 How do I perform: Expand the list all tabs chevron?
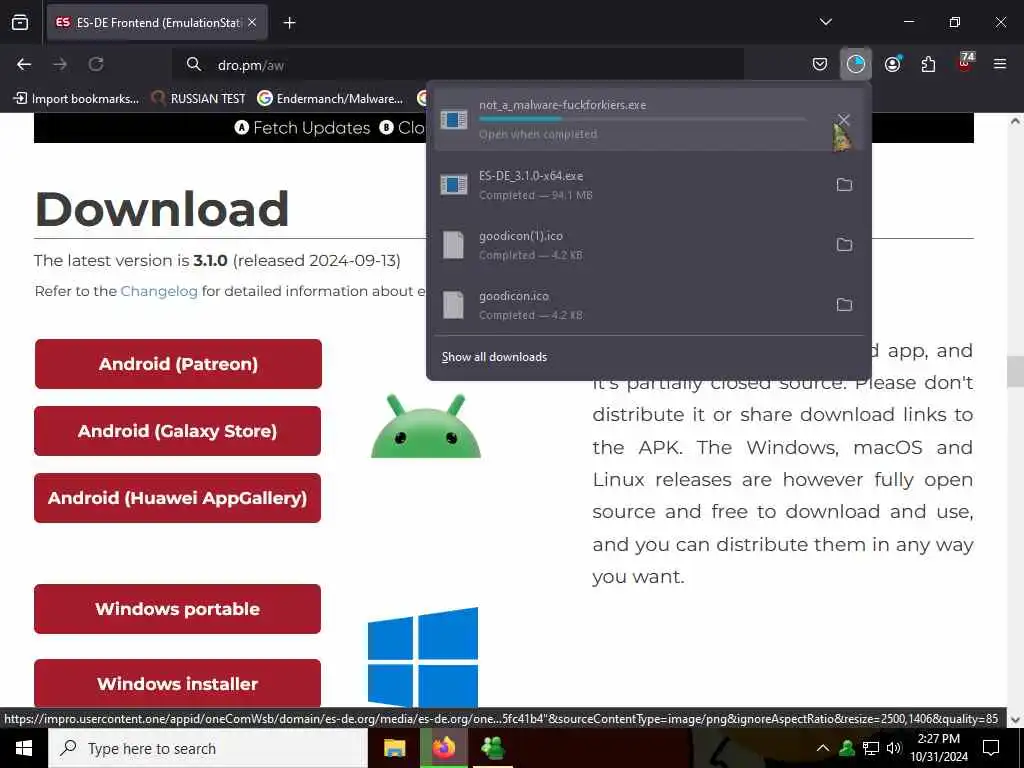pyautogui.click(x=825, y=22)
